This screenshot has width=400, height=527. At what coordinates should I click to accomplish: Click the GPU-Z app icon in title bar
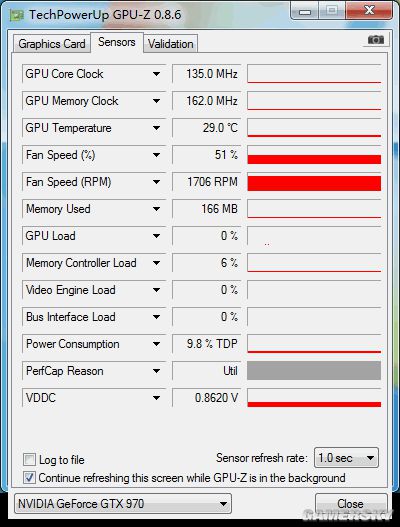16,15
